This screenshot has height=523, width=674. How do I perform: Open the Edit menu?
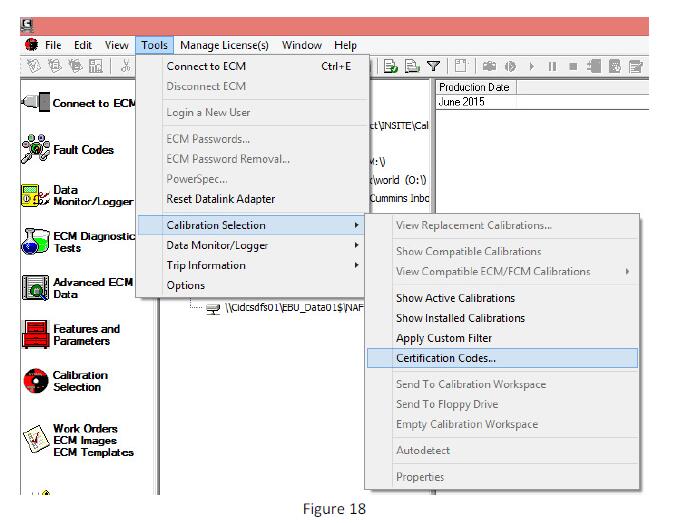pyautogui.click(x=83, y=45)
